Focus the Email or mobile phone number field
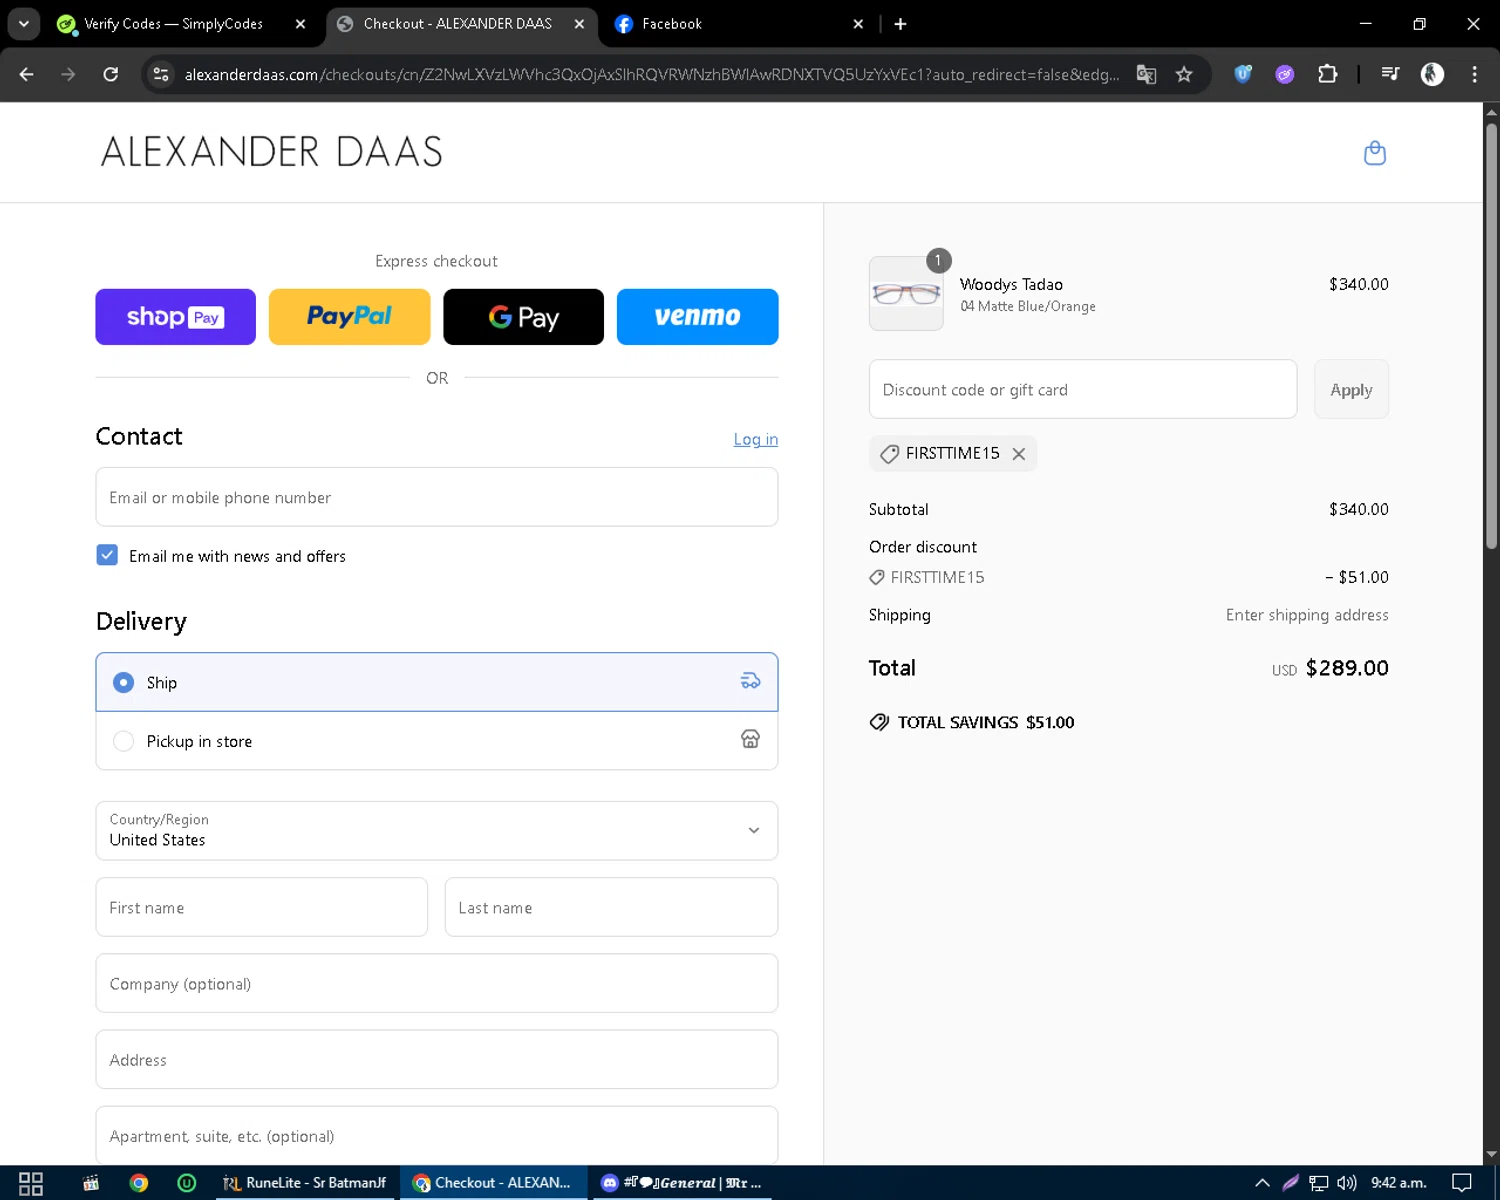The height and width of the screenshot is (1200, 1500). click(x=436, y=497)
